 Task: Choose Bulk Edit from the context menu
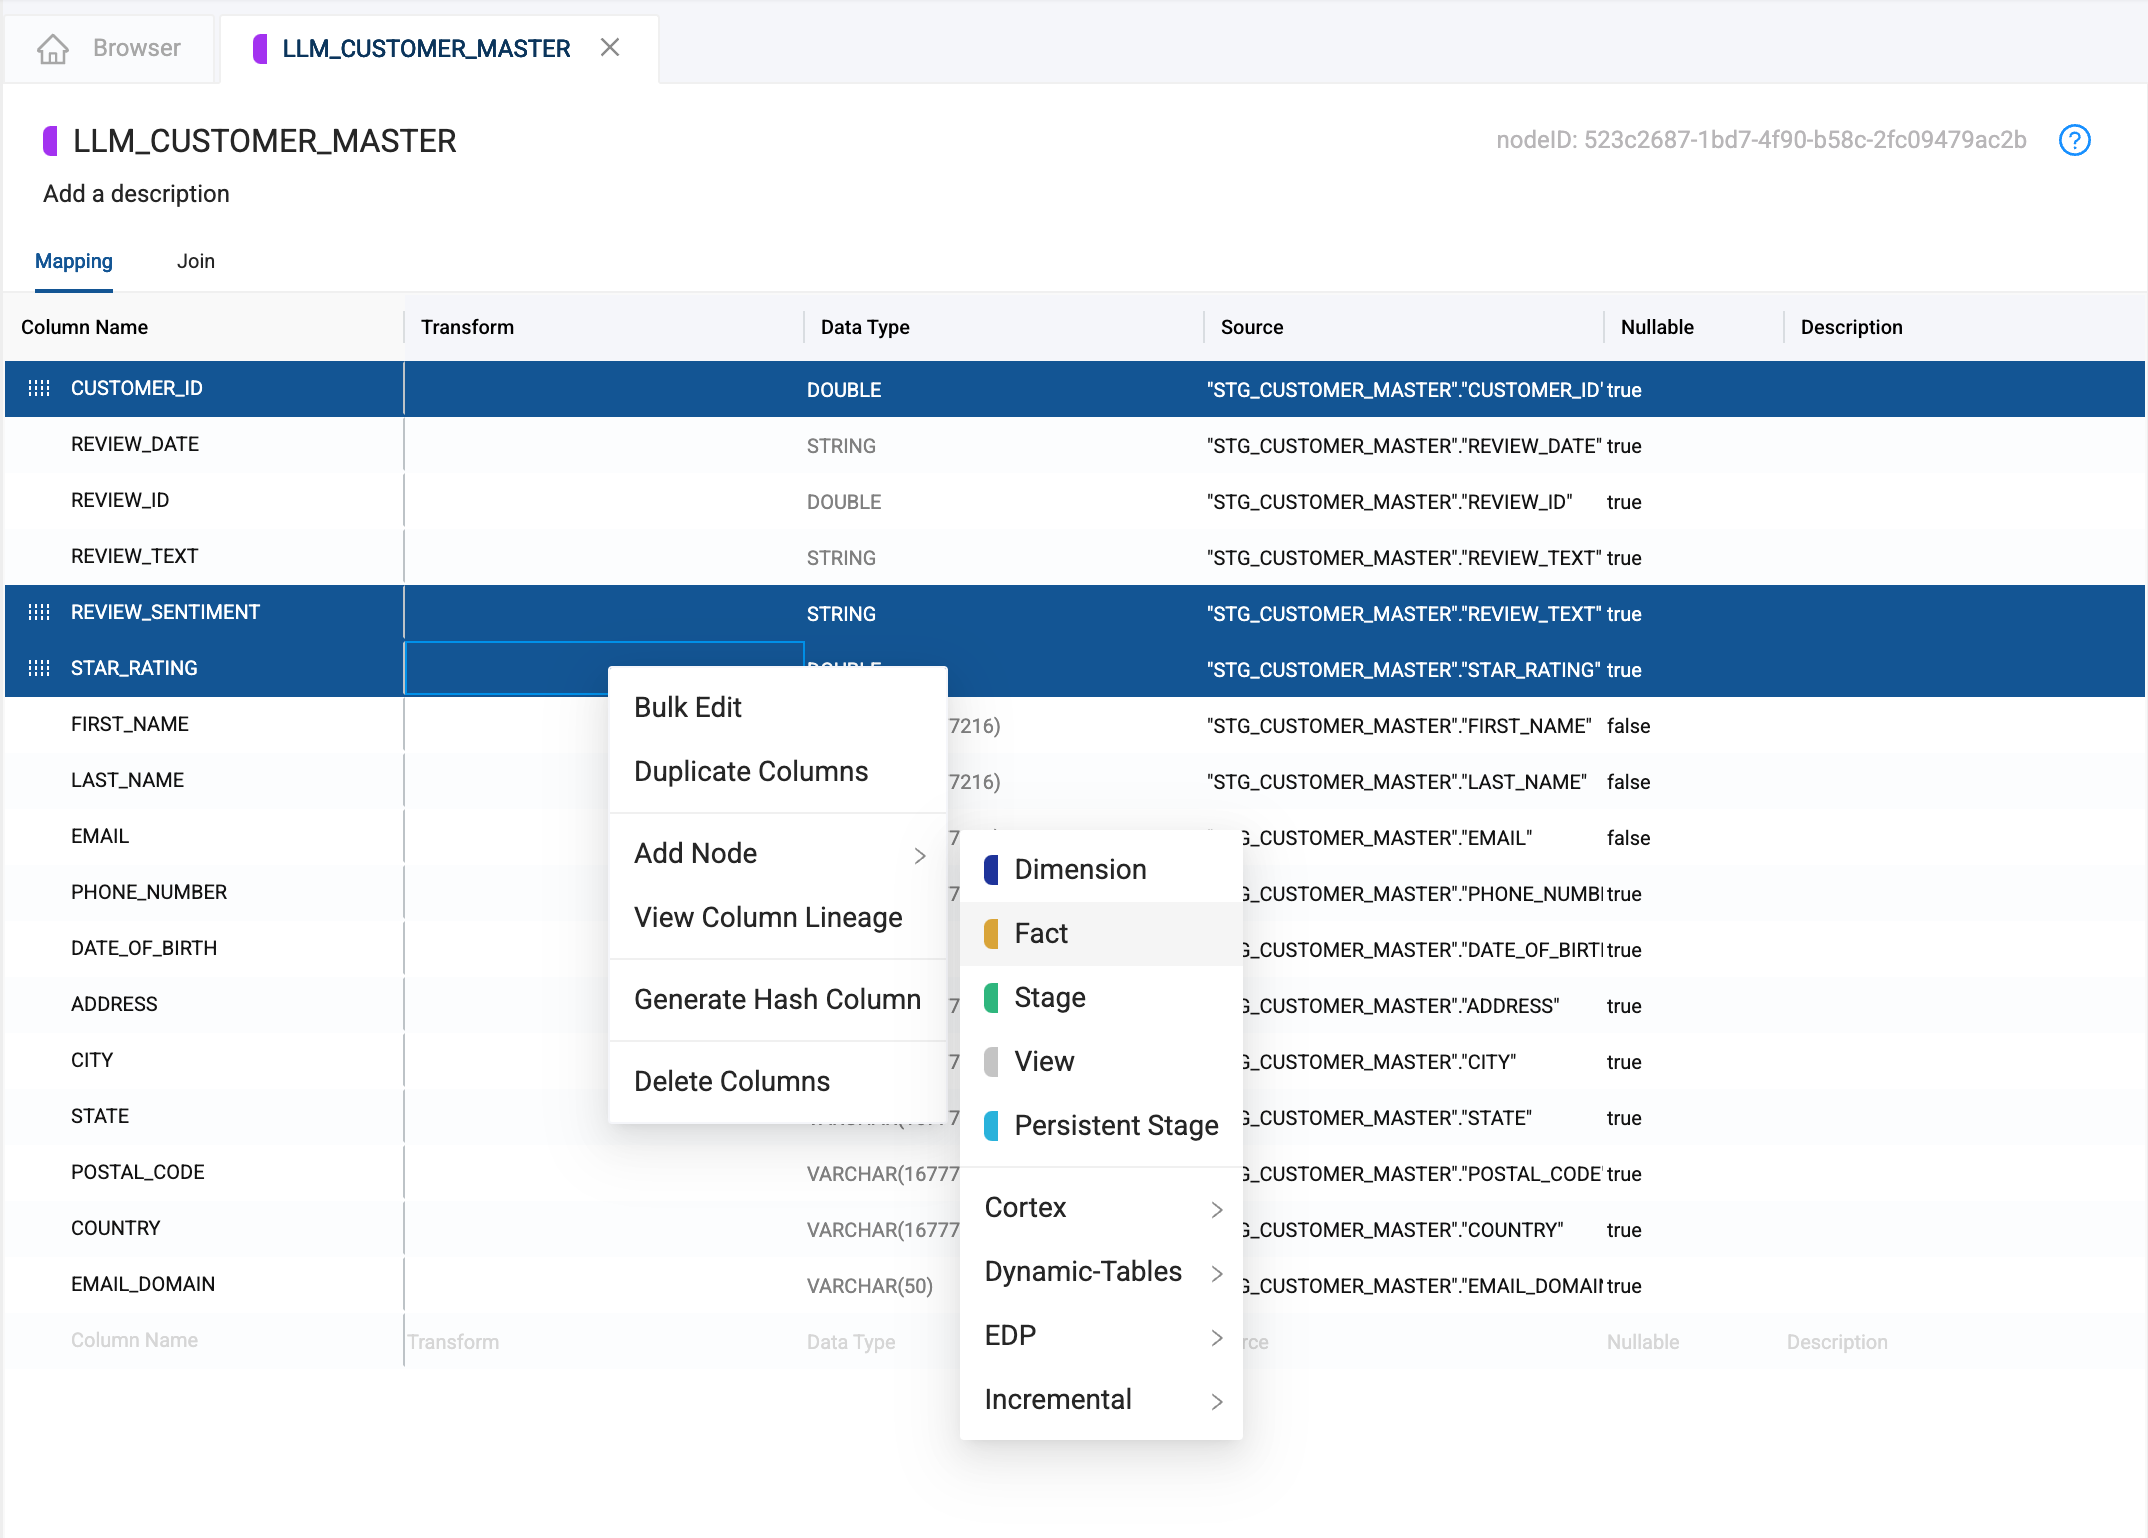[688, 707]
